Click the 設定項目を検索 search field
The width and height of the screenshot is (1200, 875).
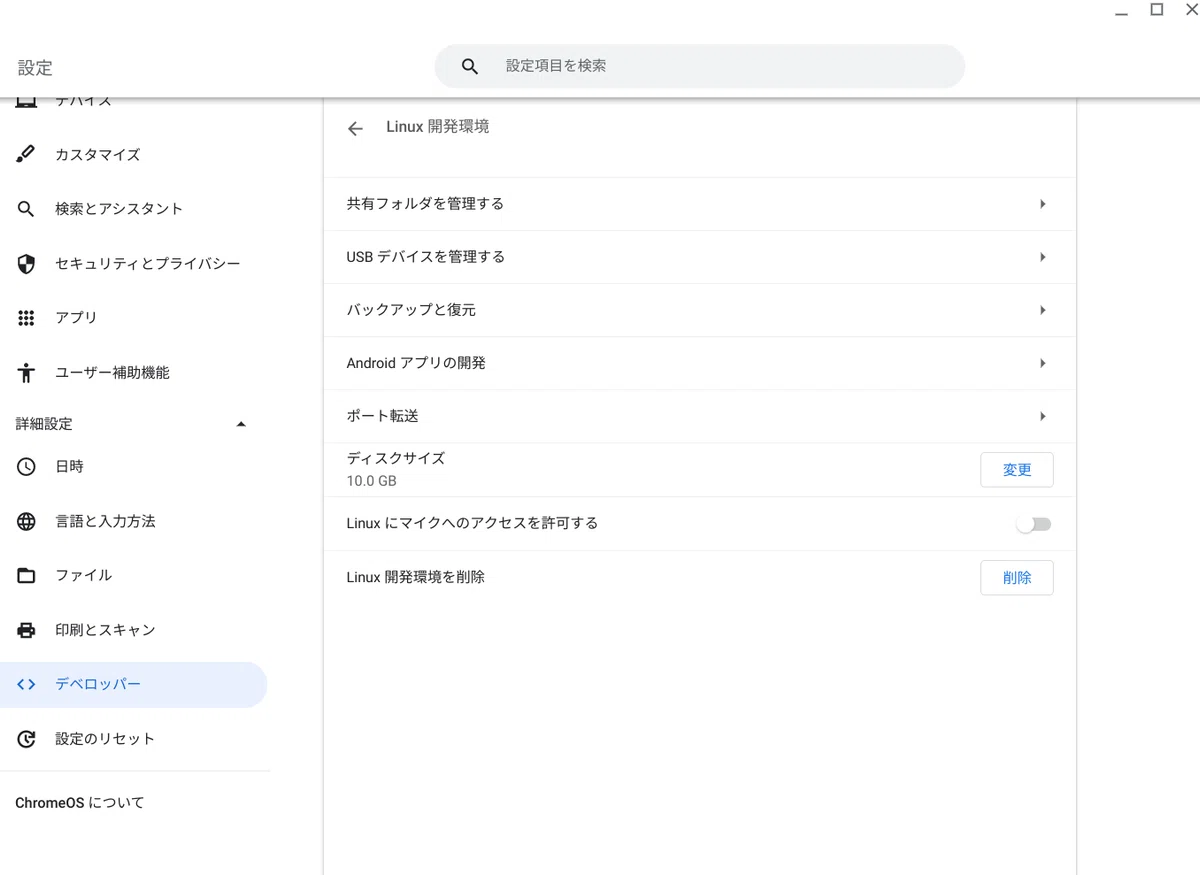pos(700,66)
